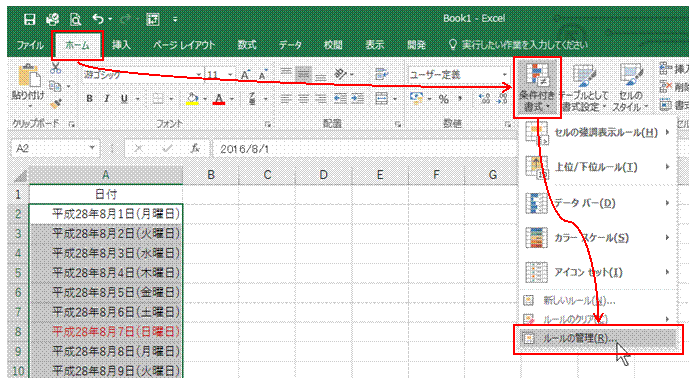Image resolution: width=698 pixels, height=385 pixels.
Task: Select ルールの管理(R)... menu entry
Action: click(x=598, y=339)
